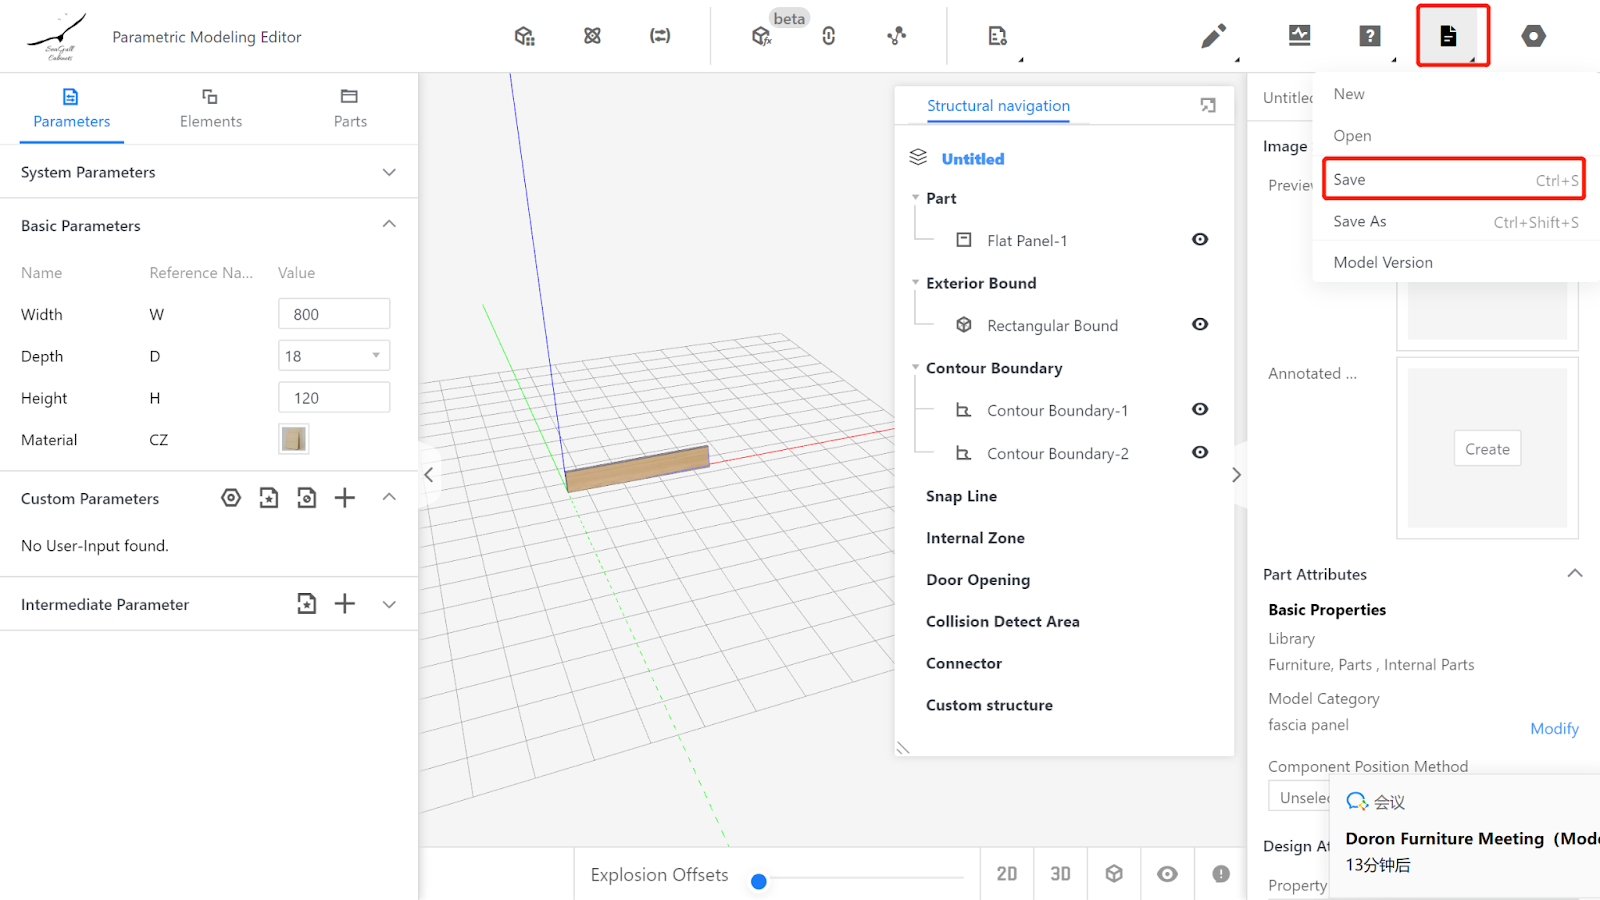This screenshot has width=1600, height=900.
Task: Click the pencil edit icon in top toolbar
Action: tap(1213, 37)
